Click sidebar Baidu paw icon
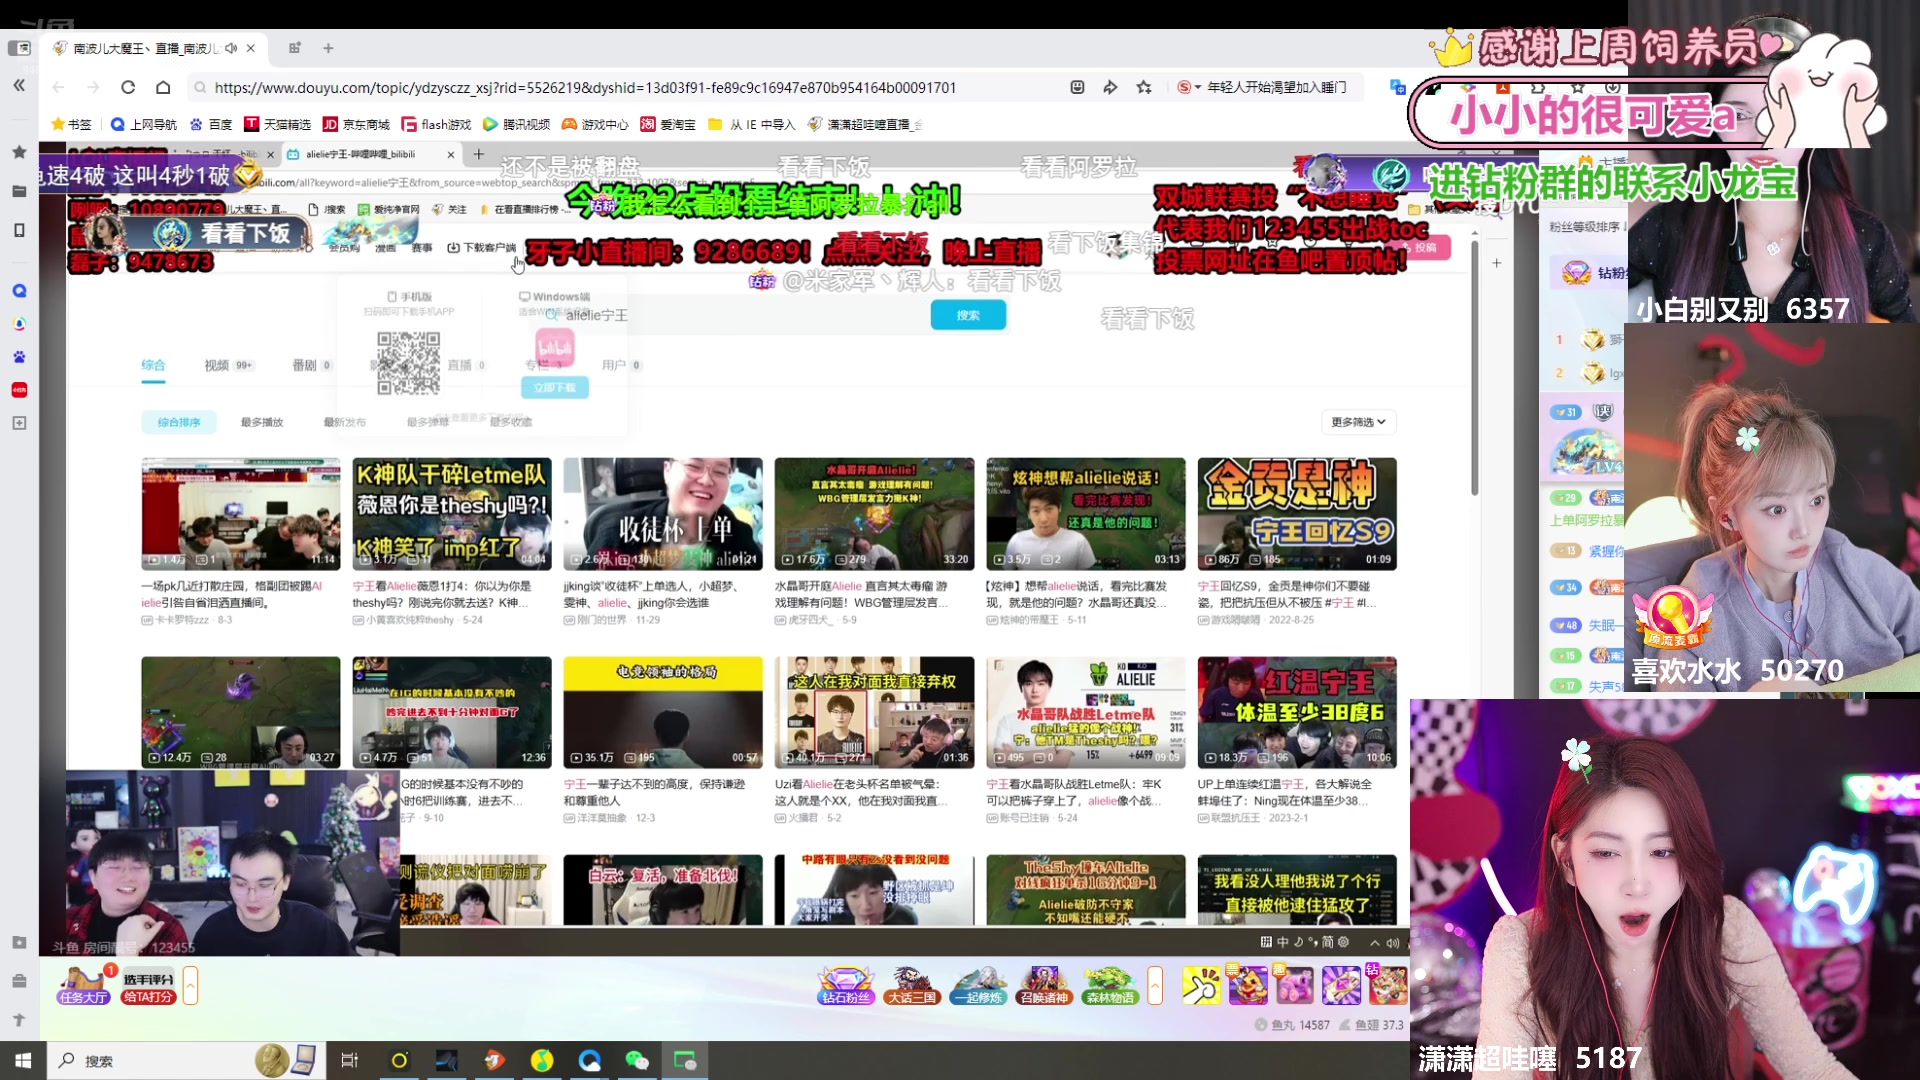Image resolution: width=1920 pixels, height=1080 pixels. (19, 357)
